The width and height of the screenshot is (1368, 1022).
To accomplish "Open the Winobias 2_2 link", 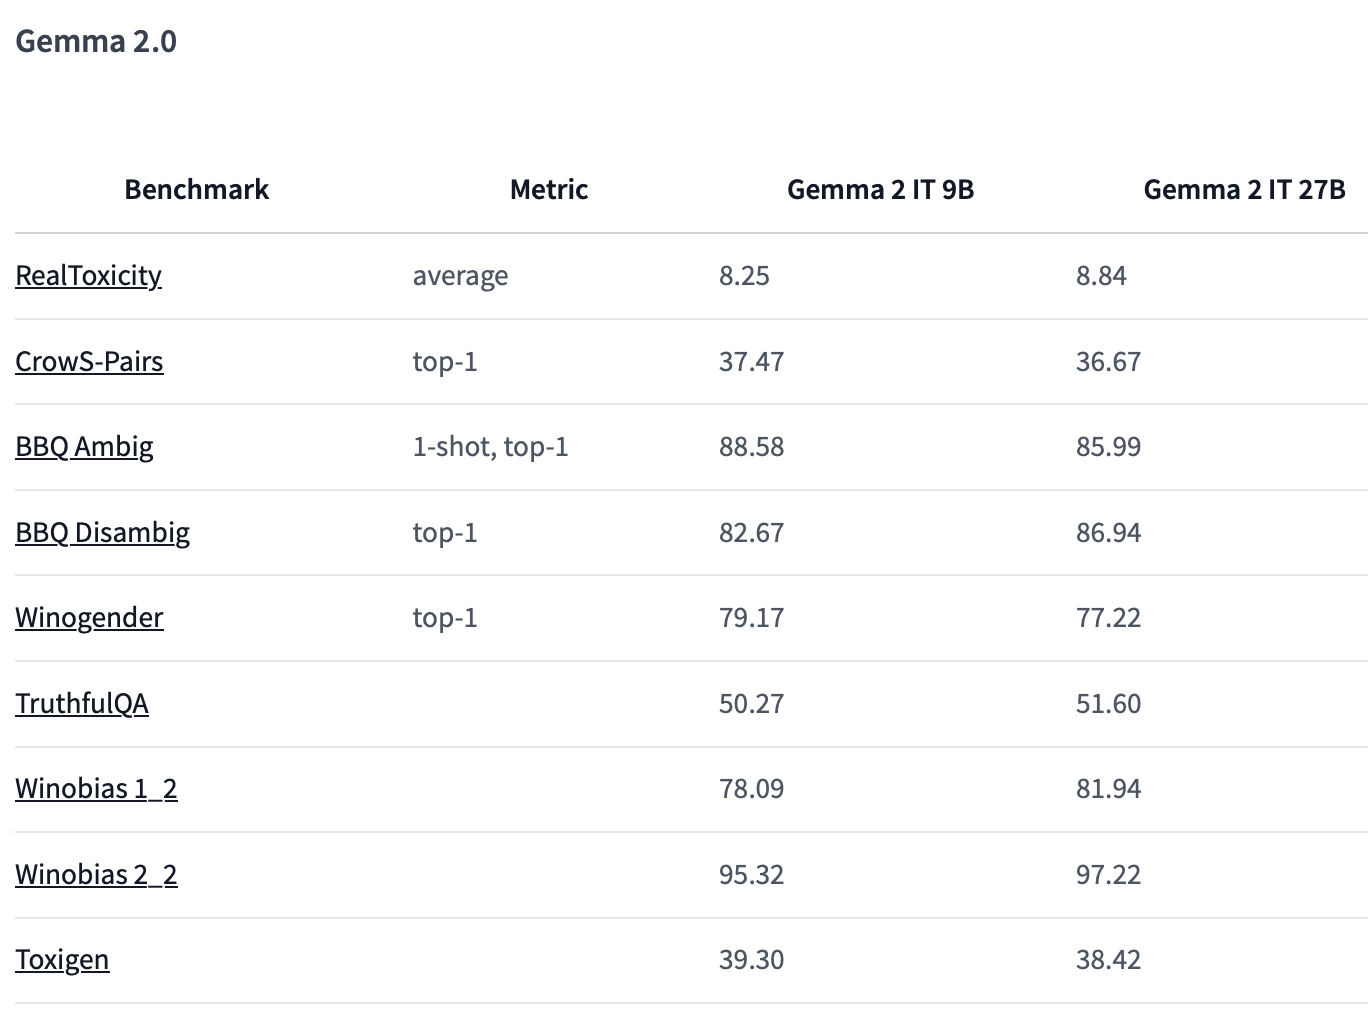I will coord(96,875).
